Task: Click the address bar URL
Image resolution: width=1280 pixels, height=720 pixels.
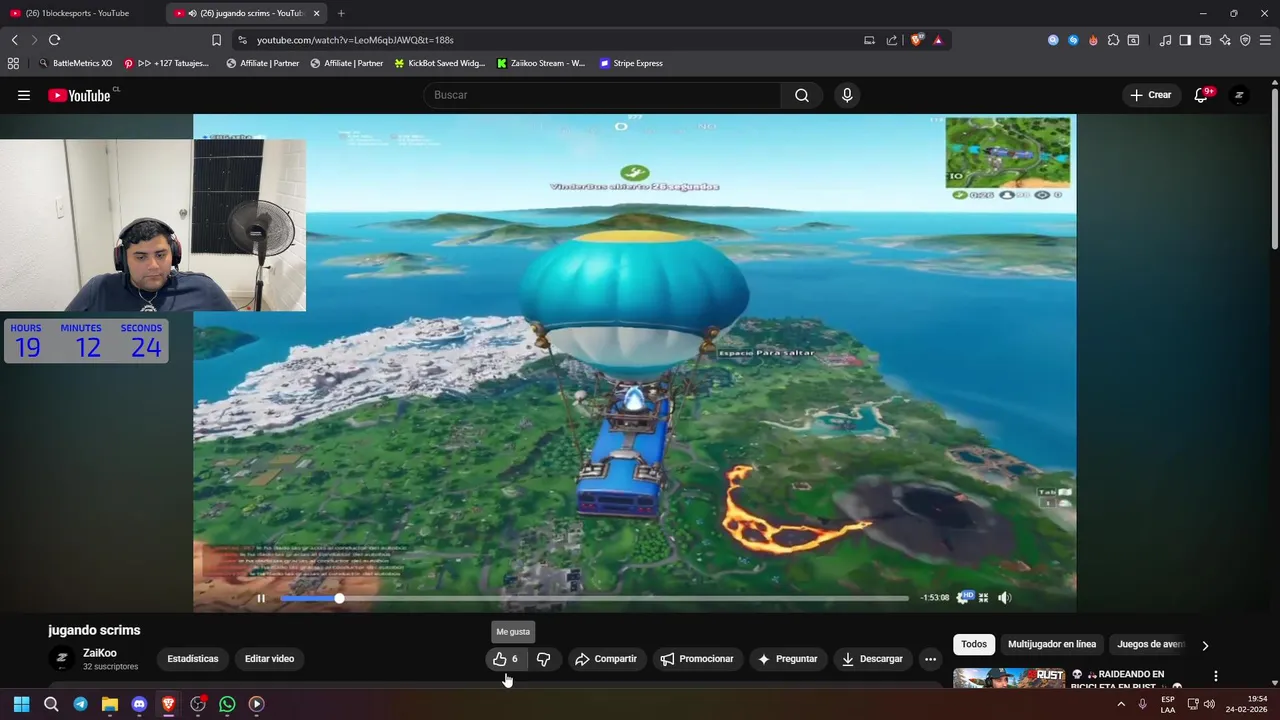Action: [354, 40]
